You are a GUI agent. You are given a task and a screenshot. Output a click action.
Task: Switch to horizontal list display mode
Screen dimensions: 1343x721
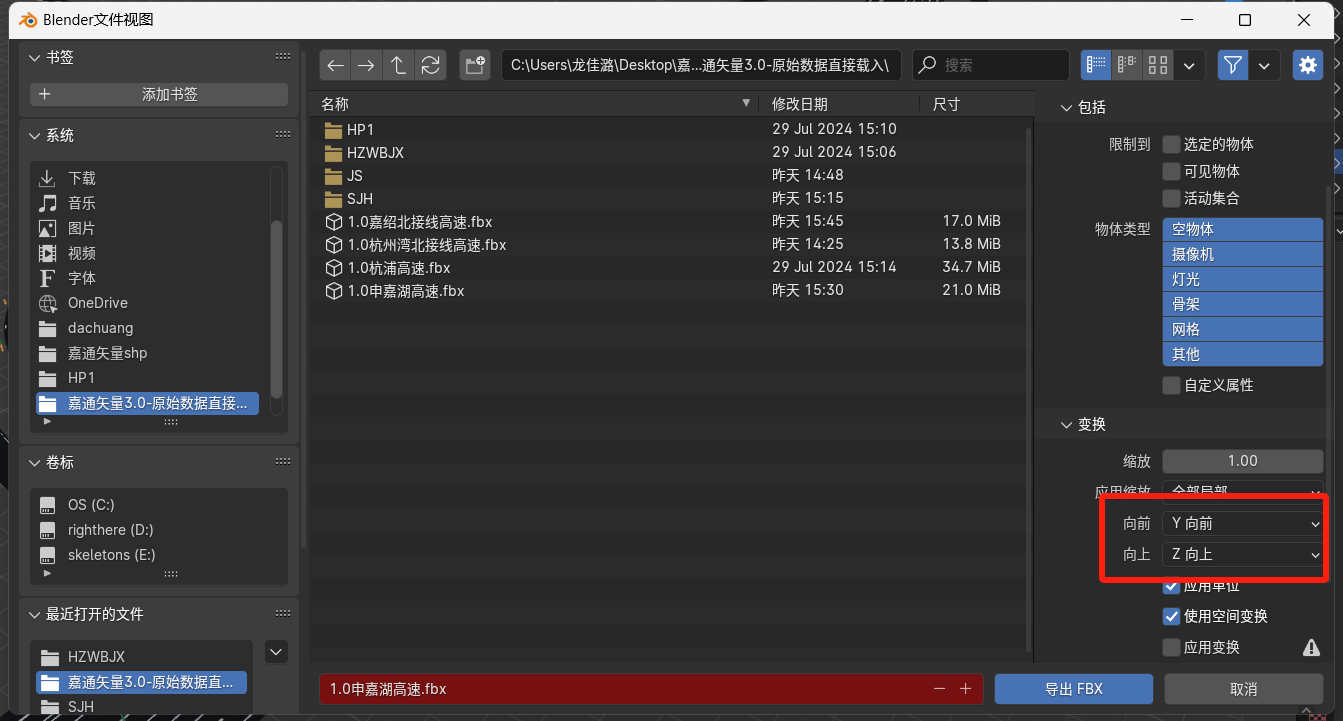tap(1128, 65)
